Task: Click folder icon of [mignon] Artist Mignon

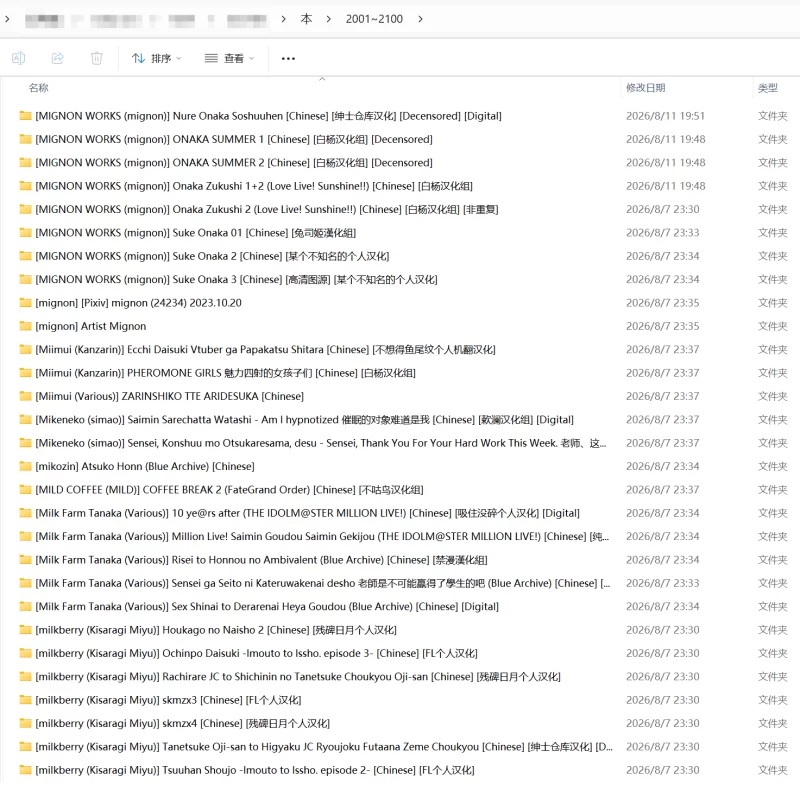Action: tap(26, 326)
